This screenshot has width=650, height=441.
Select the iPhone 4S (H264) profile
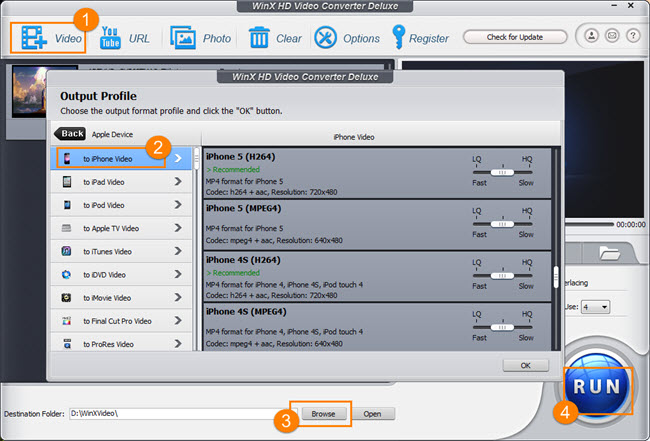point(377,276)
